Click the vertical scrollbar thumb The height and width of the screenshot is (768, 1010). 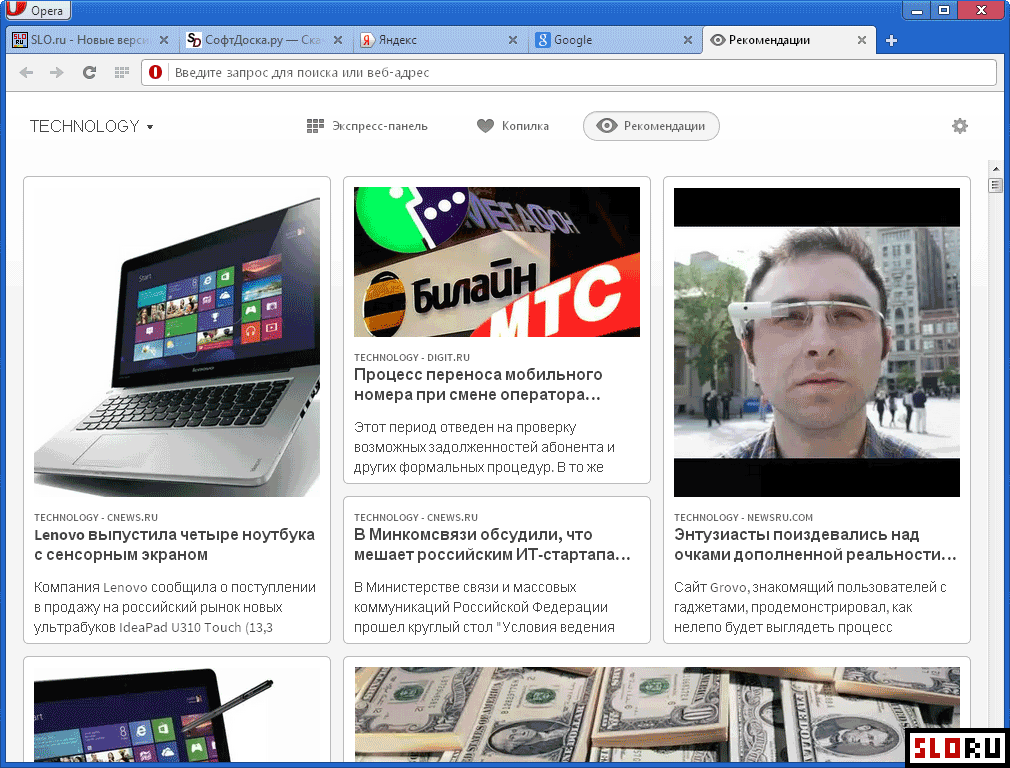[x=996, y=186]
